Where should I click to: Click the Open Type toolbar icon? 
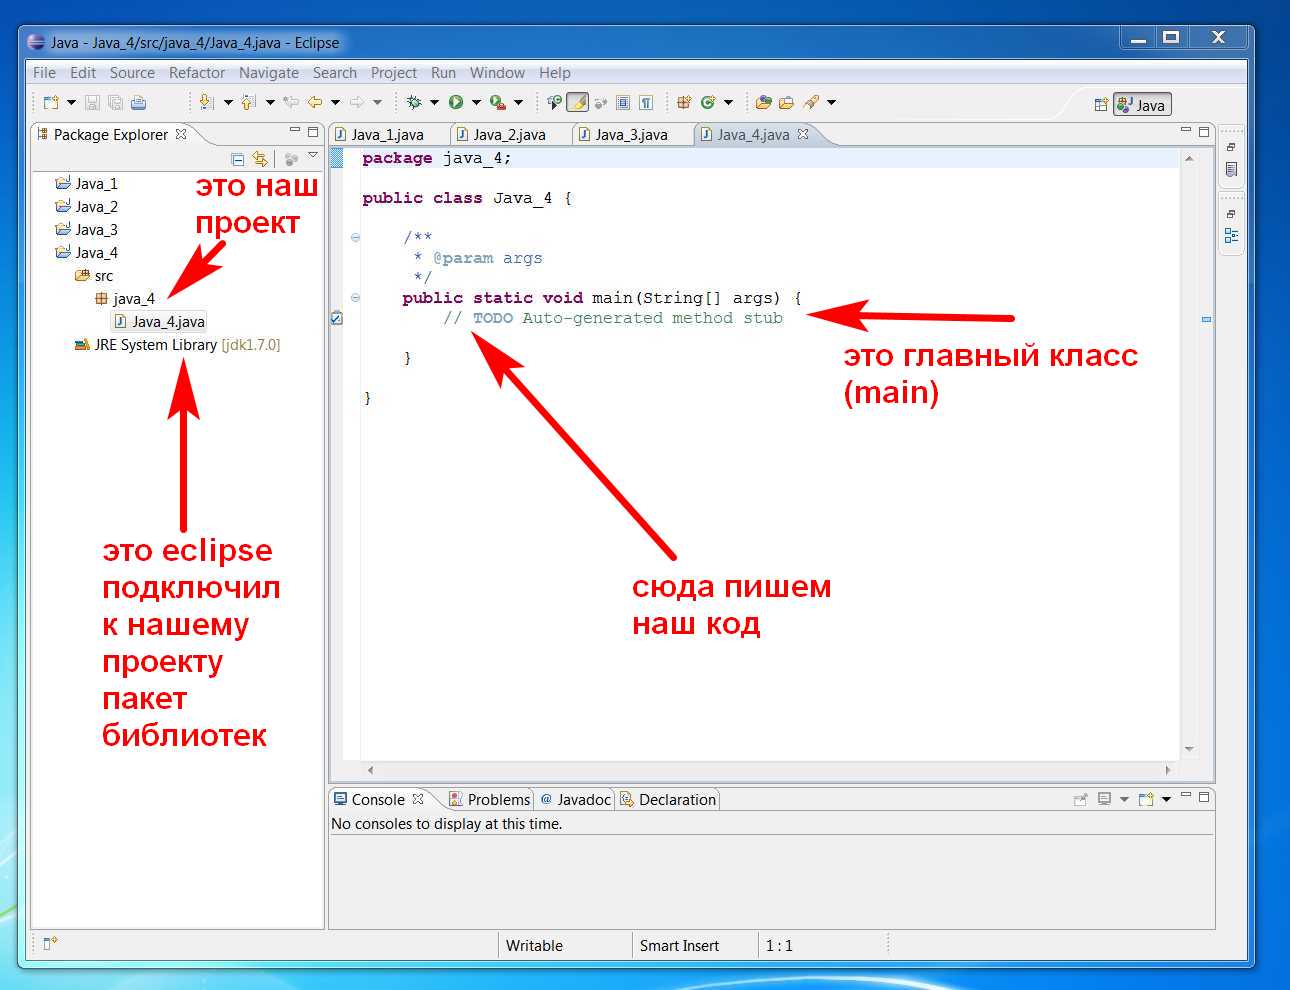[763, 102]
